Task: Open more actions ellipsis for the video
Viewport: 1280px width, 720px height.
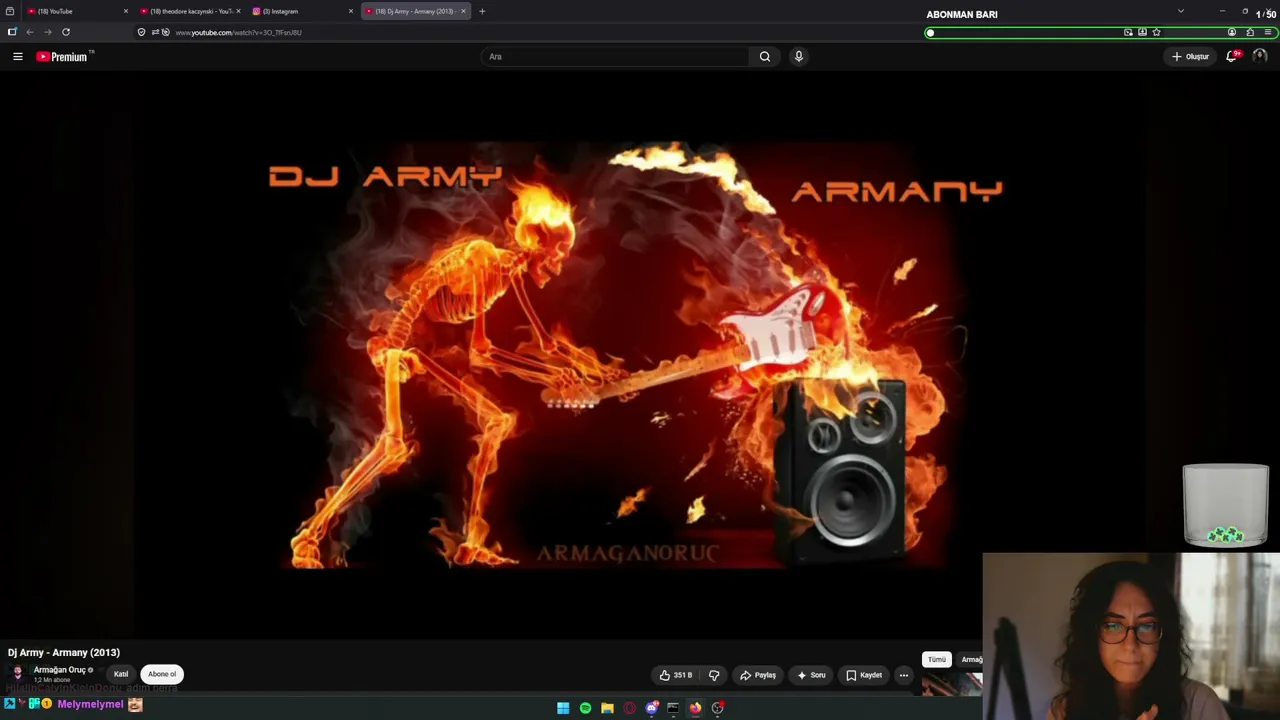Action: point(903,675)
